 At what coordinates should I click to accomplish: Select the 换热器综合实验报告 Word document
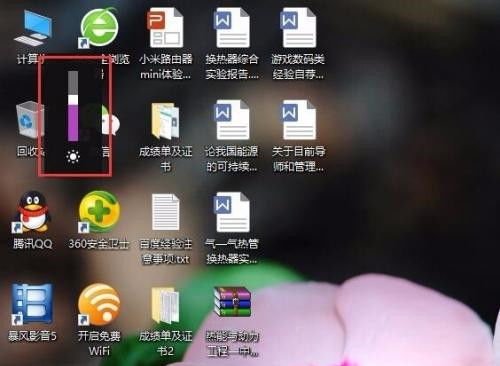pyautogui.click(x=232, y=28)
